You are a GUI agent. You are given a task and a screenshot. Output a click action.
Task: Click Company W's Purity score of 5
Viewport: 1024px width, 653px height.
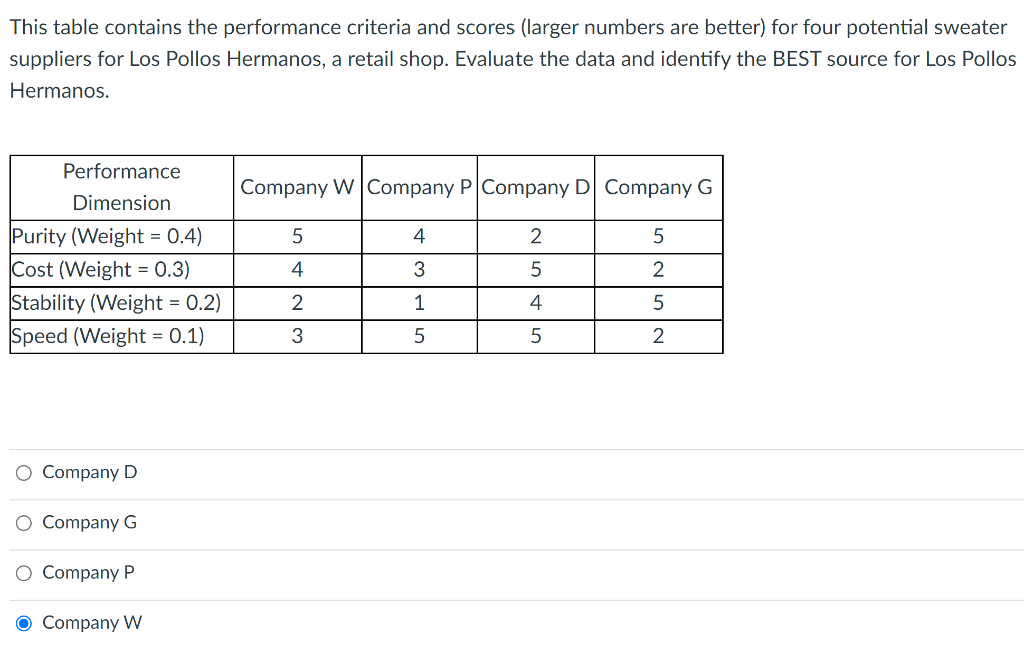click(x=297, y=236)
